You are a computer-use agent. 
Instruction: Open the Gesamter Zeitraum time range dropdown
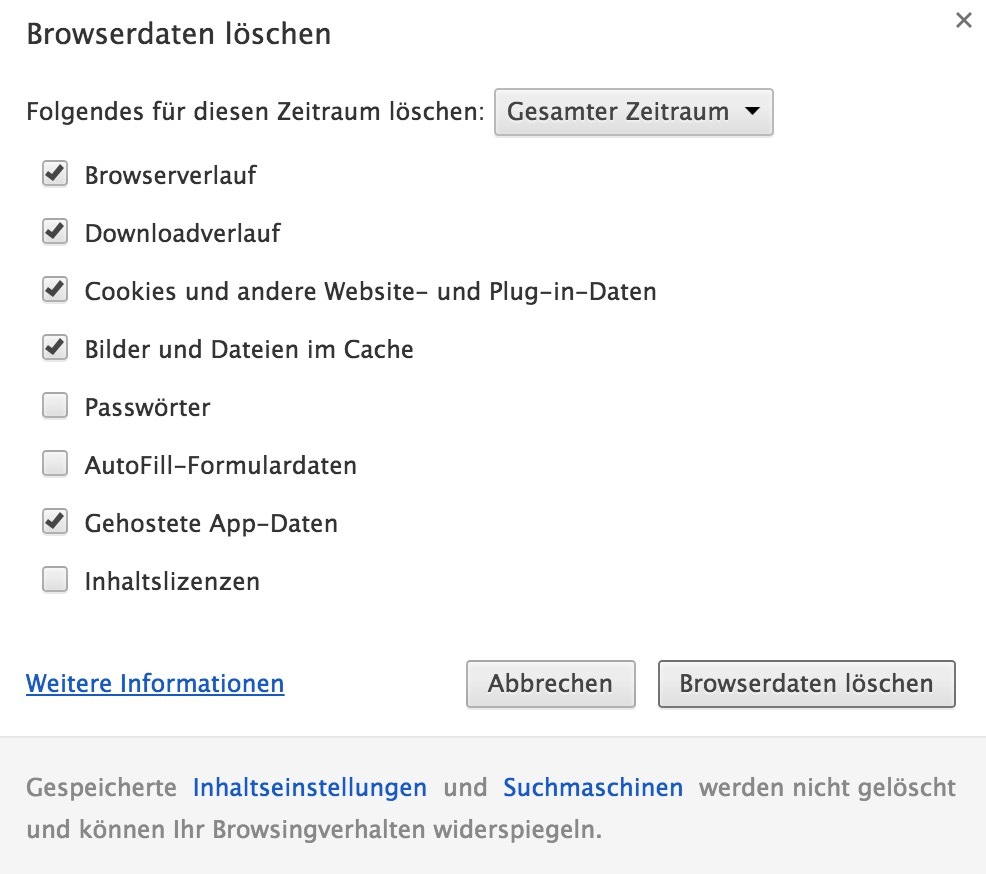tap(634, 112)
